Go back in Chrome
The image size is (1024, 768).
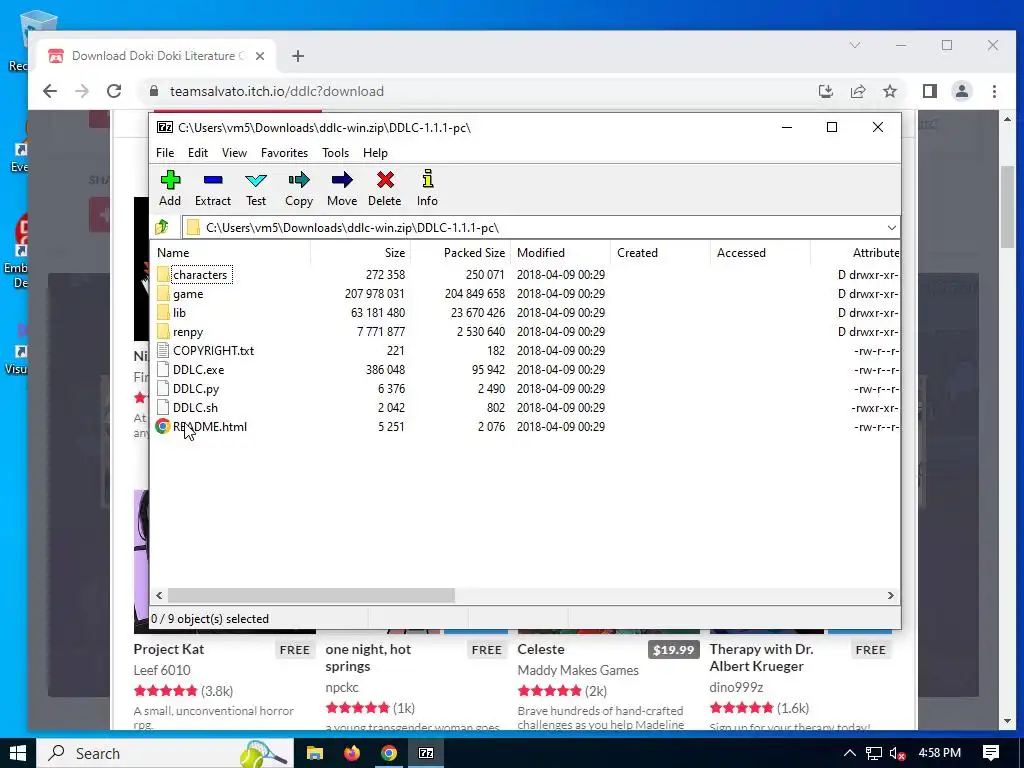click(50, 91)
